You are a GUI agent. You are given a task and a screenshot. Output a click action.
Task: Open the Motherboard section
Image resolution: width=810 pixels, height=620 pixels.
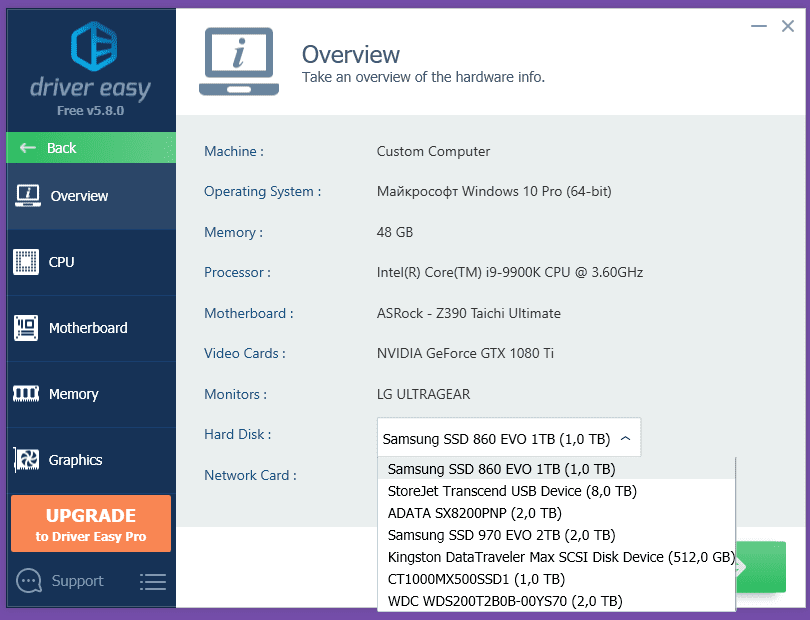coord(91,328)
